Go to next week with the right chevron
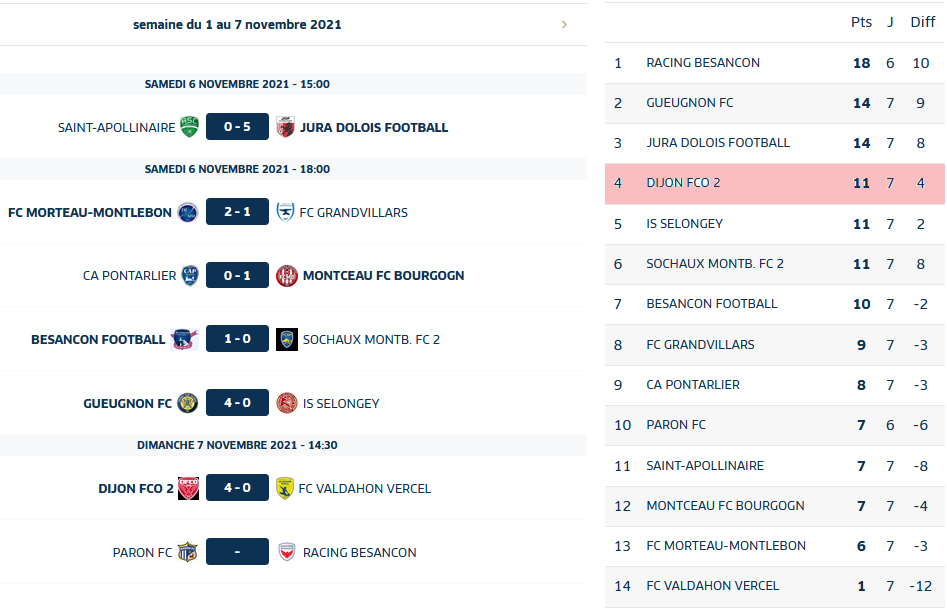The width and height of the screenshot is (947, 609). [565, 24]
